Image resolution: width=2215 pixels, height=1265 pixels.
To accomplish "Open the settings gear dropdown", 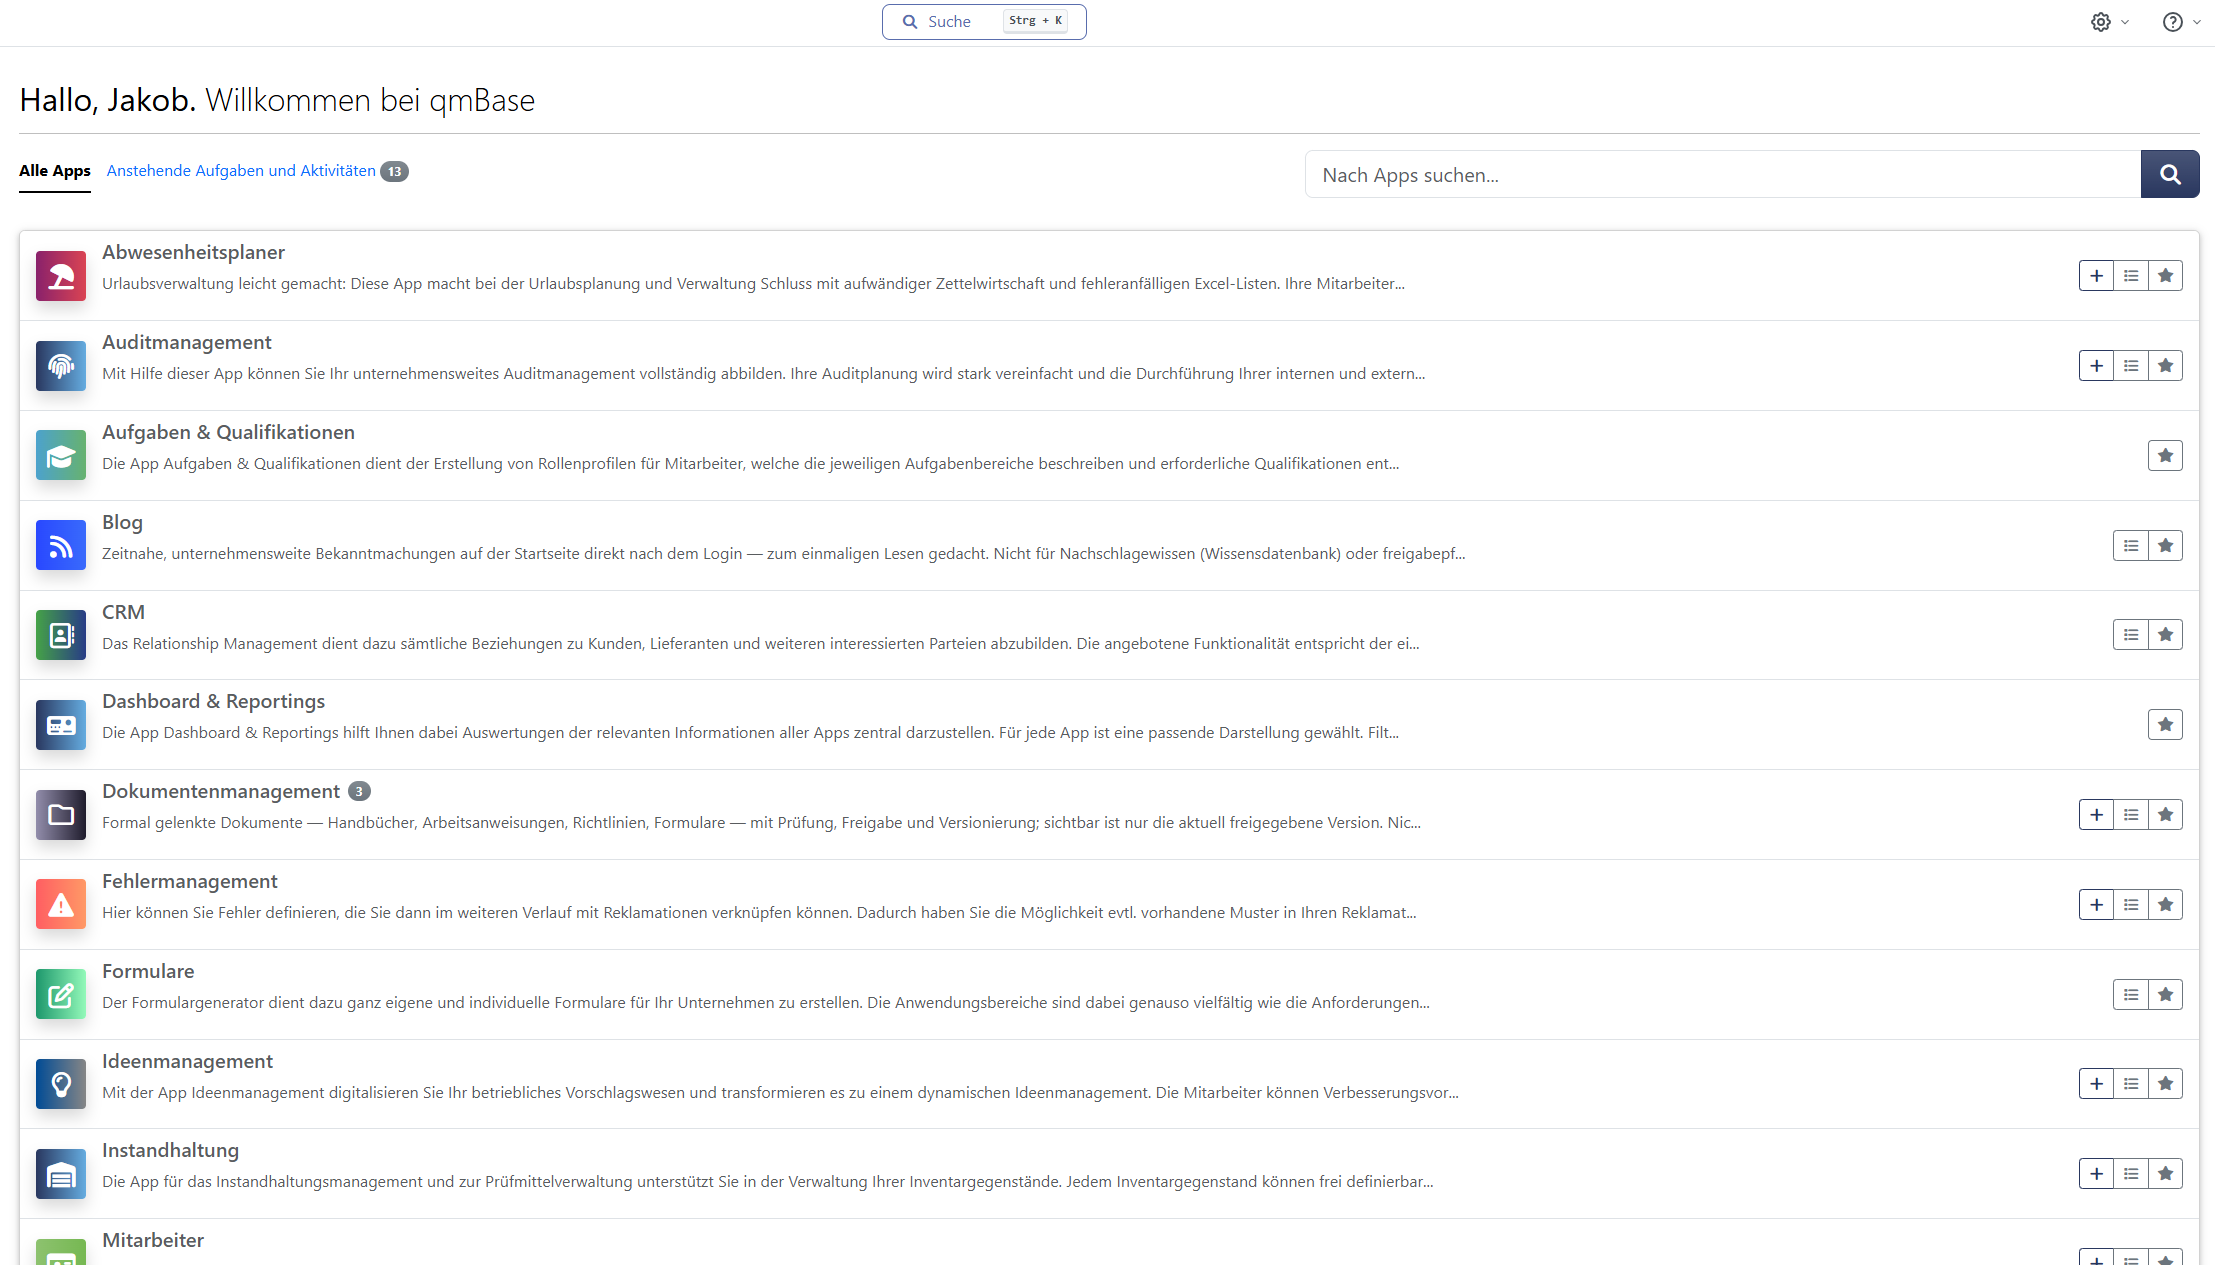I will 2109,22.
